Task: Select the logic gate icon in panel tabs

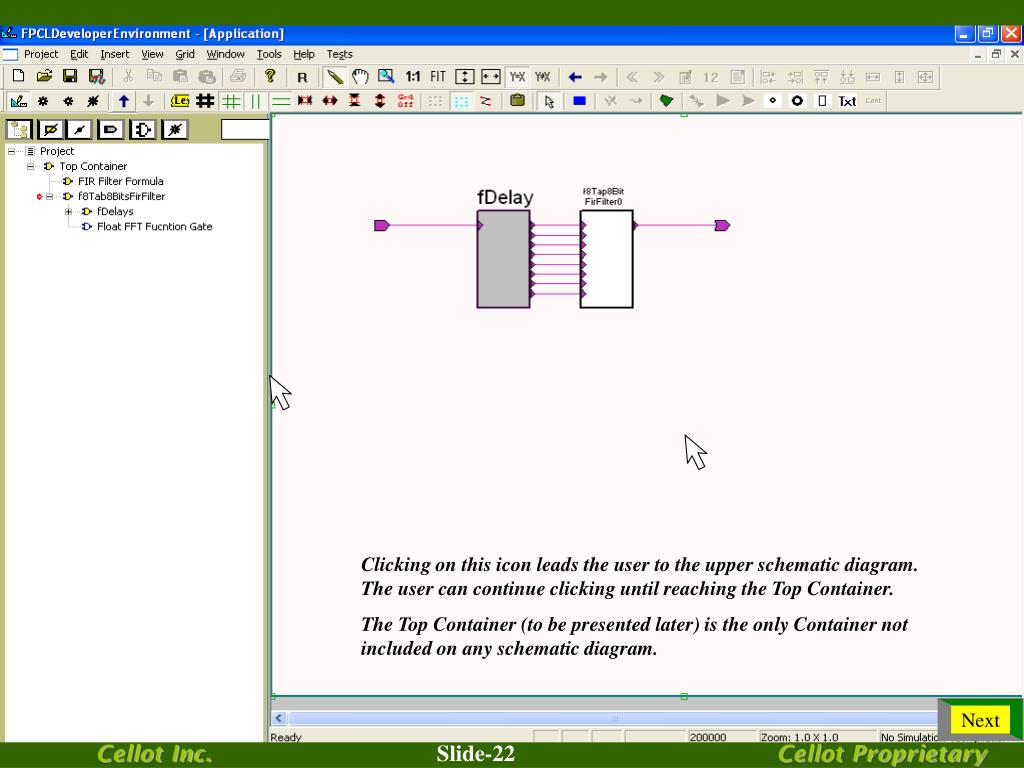Action: pos(144,130)
